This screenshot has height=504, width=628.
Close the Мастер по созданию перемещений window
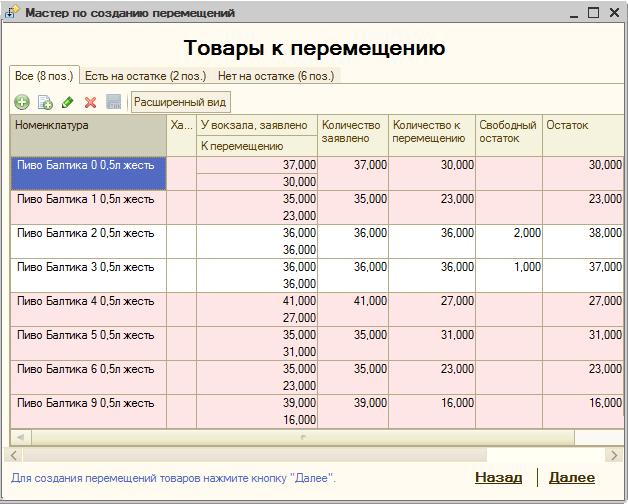pyautogui.click(x=614, y=12)
